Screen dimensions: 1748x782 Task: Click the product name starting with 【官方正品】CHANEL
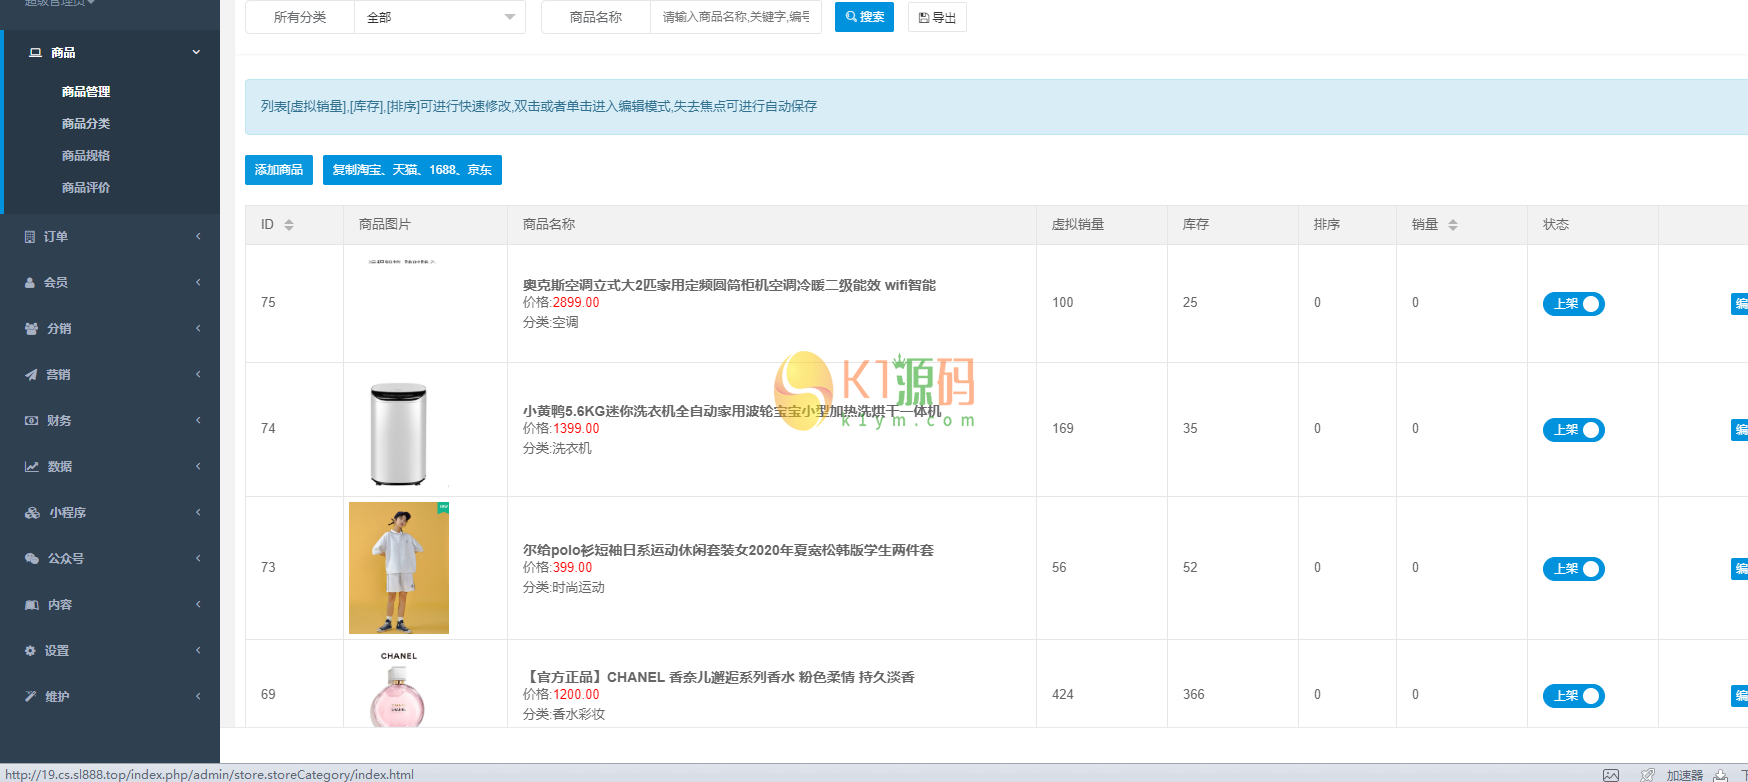(719, 677)
